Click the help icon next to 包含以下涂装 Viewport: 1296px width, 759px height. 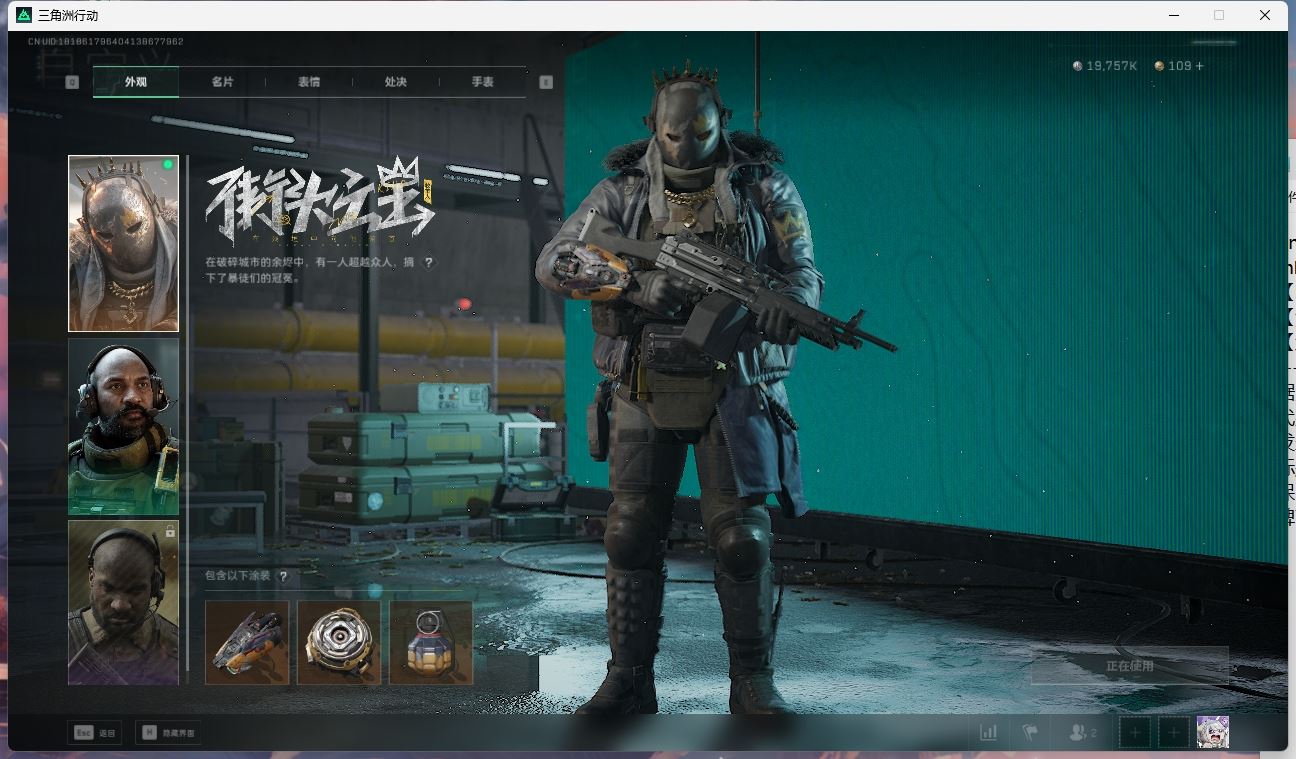pyautogui.click(x=284, y=576)
